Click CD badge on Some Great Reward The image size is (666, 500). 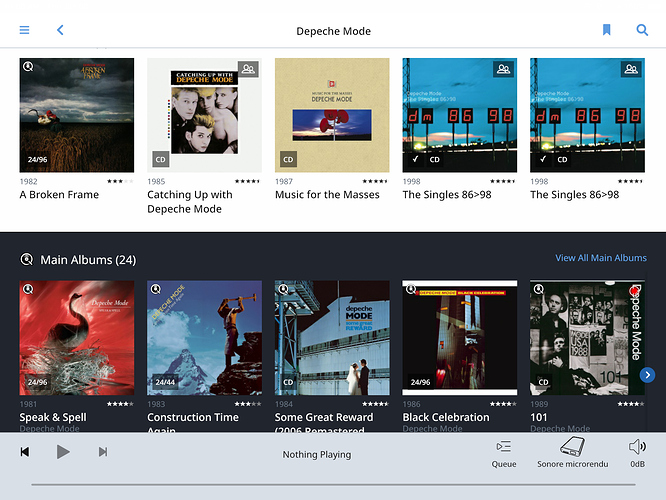pos(288,382)
